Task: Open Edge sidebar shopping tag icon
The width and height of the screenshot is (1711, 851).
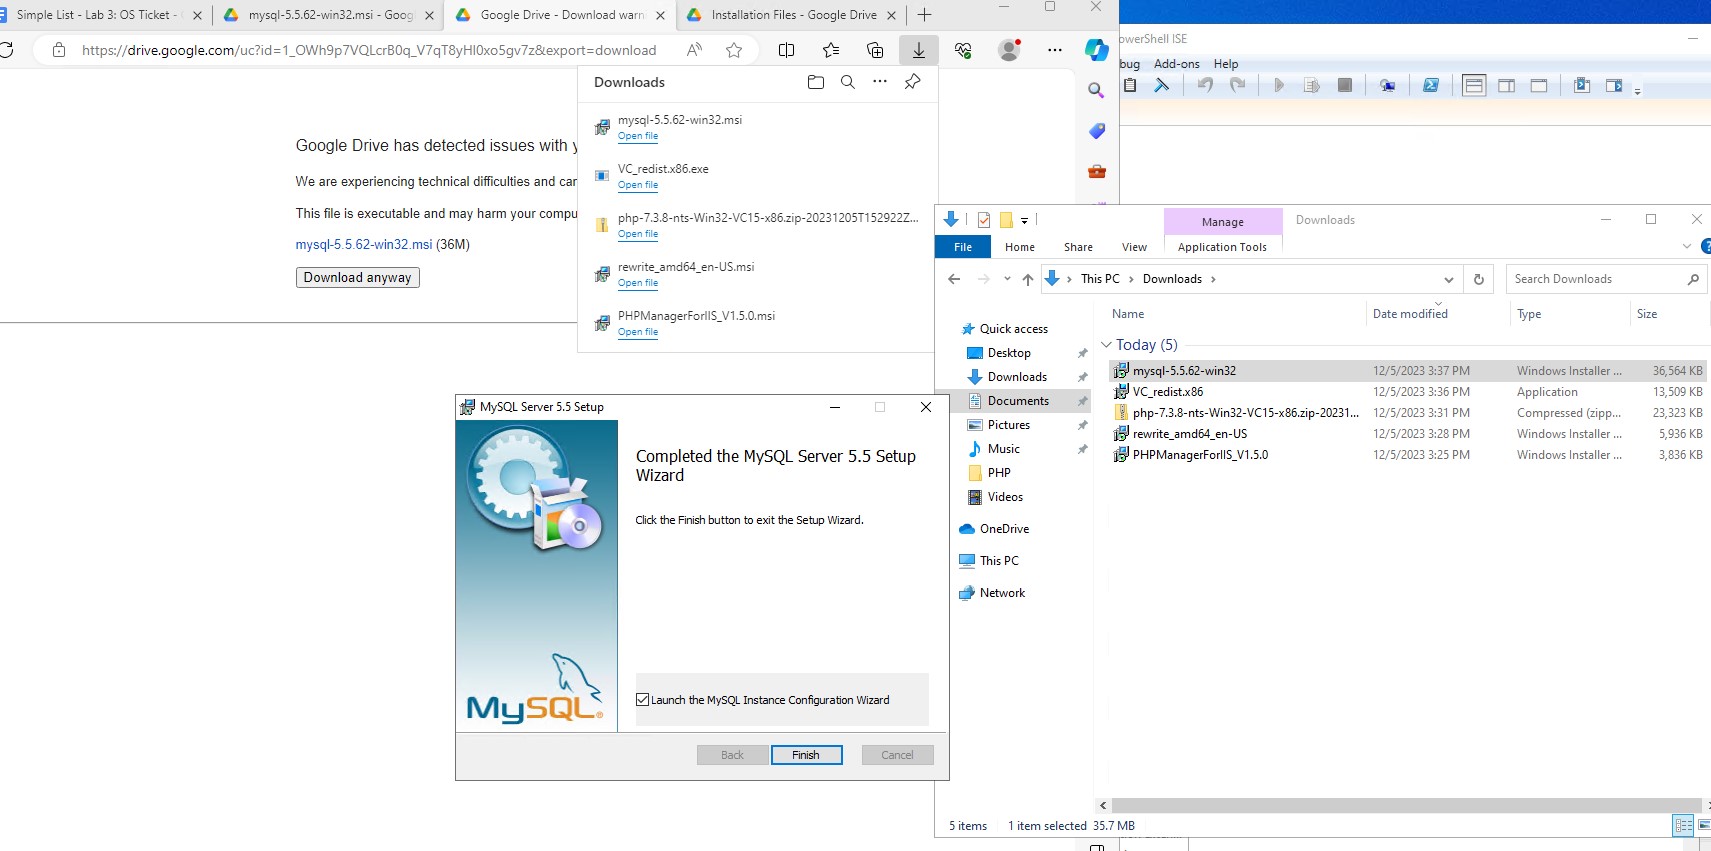Action: pyautogui.click(x=1096, y=131)
